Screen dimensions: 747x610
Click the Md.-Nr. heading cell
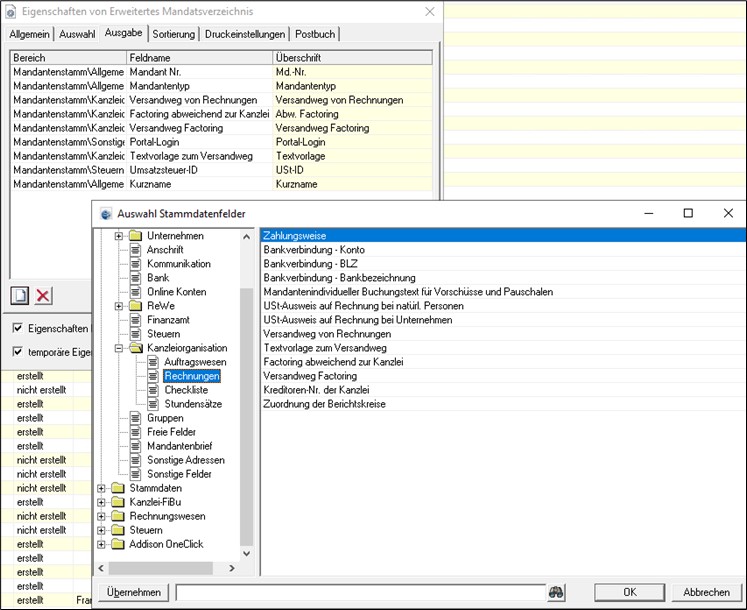pos(353,72)
